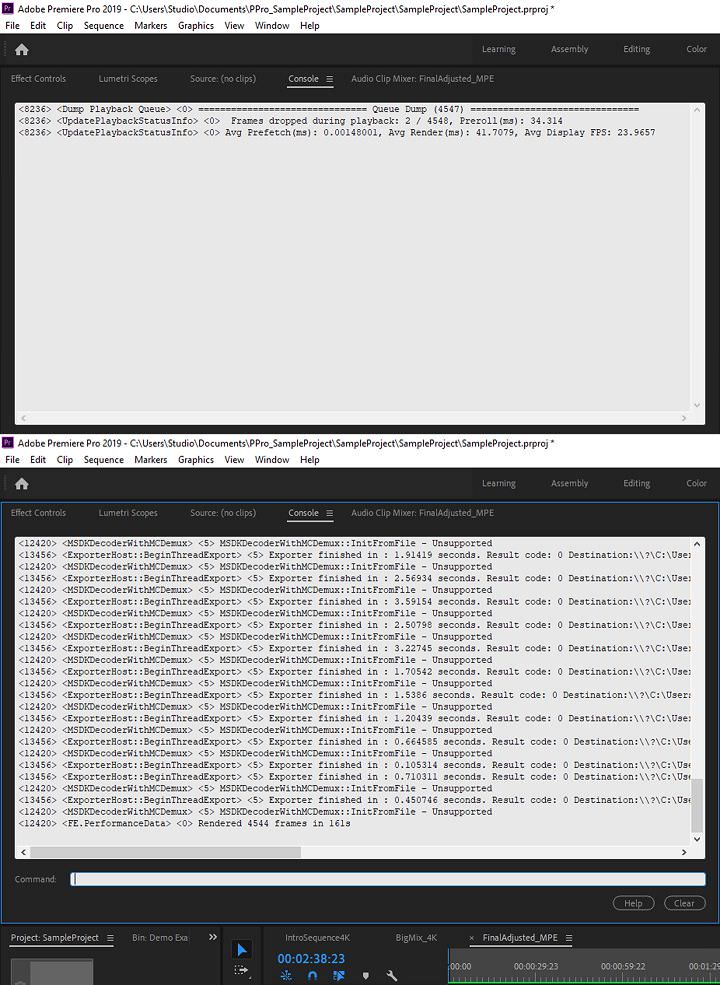Click down arrow of upper console scrollbar

(x=696, y=405)
